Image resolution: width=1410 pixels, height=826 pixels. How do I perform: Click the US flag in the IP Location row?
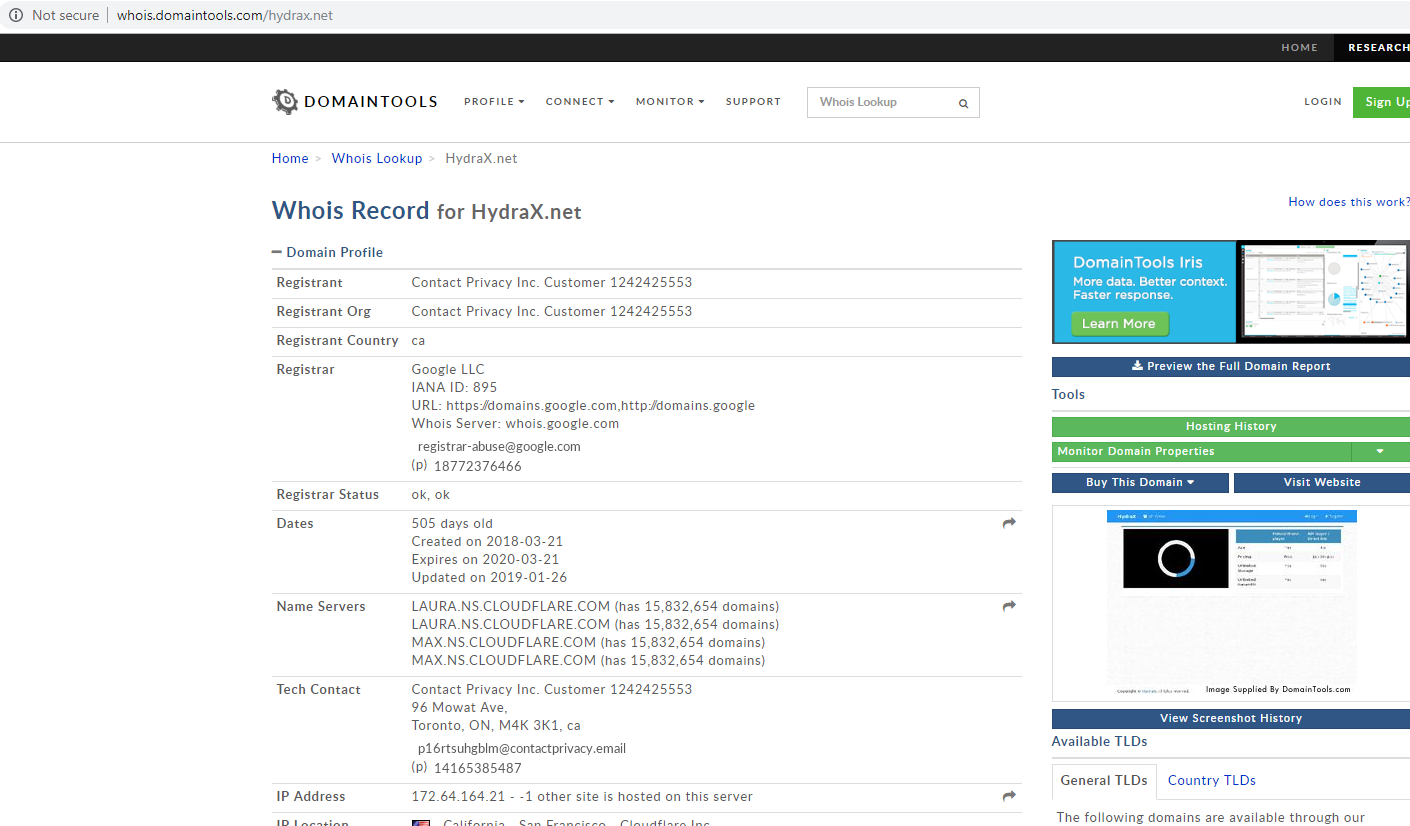(421, 822)
